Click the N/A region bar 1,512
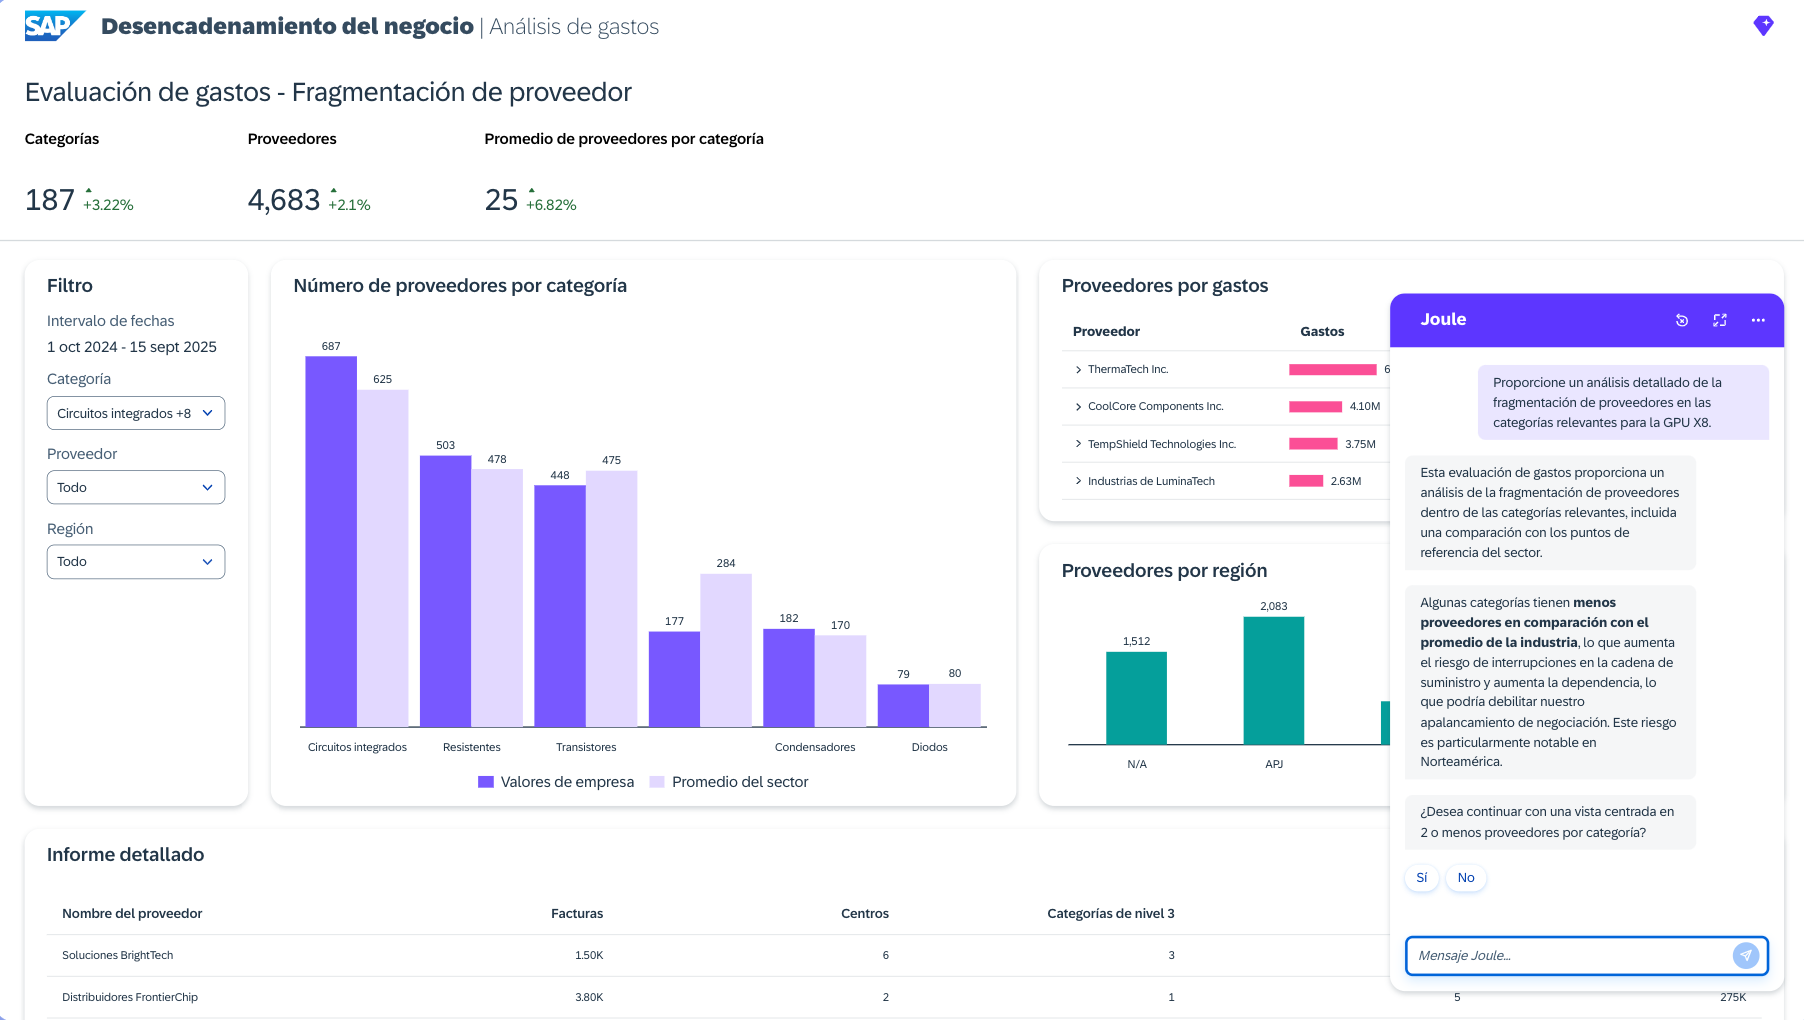Image resolution: width=1804 pixels, height=1020 pixels. point(1136,698)
